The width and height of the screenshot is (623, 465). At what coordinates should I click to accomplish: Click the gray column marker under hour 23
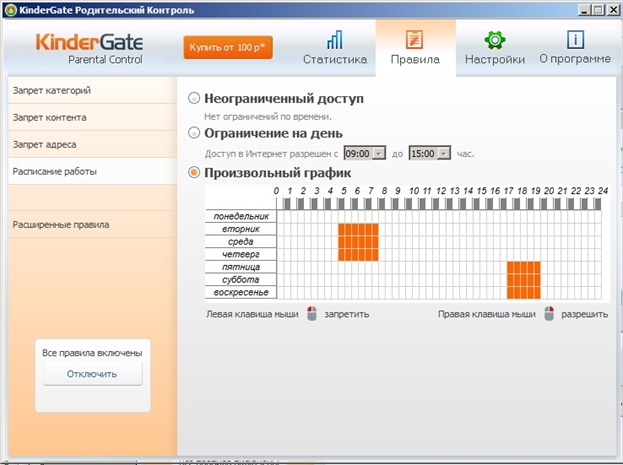click(584, 204)
